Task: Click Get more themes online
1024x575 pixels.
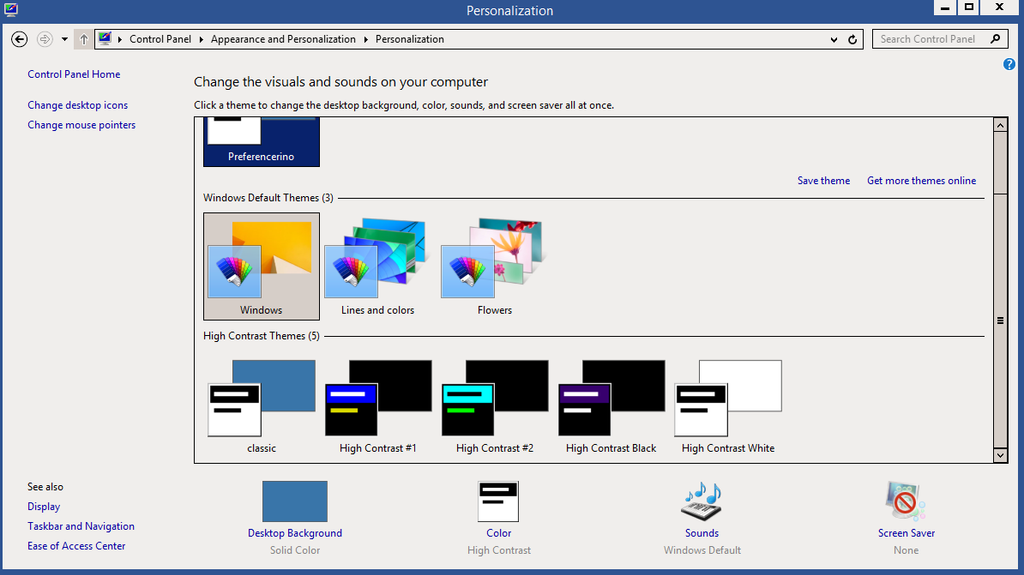Action: click(921, 180)
